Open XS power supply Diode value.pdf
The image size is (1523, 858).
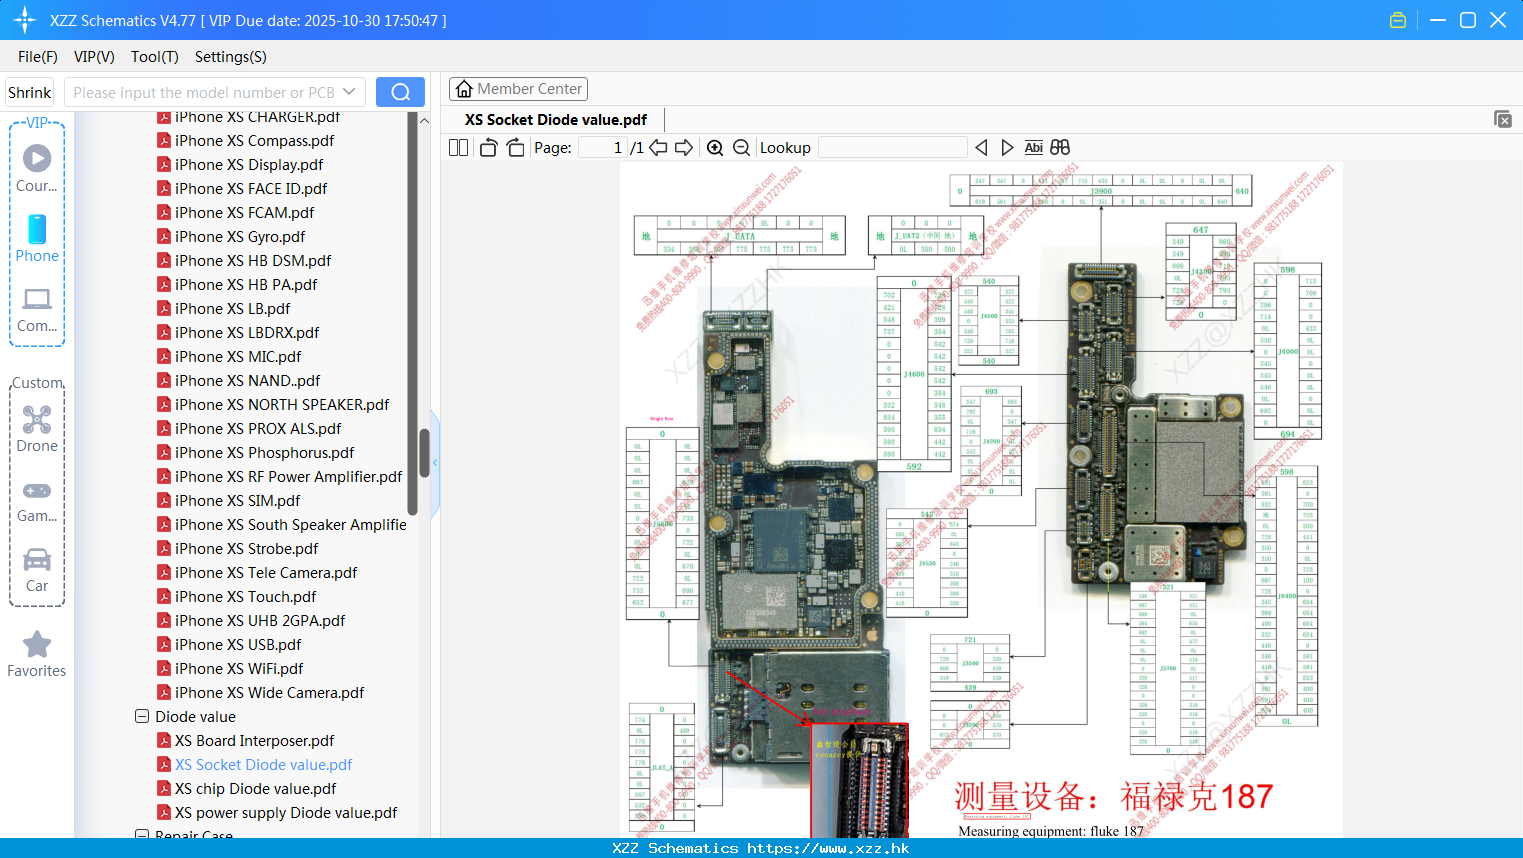(286, 812)
